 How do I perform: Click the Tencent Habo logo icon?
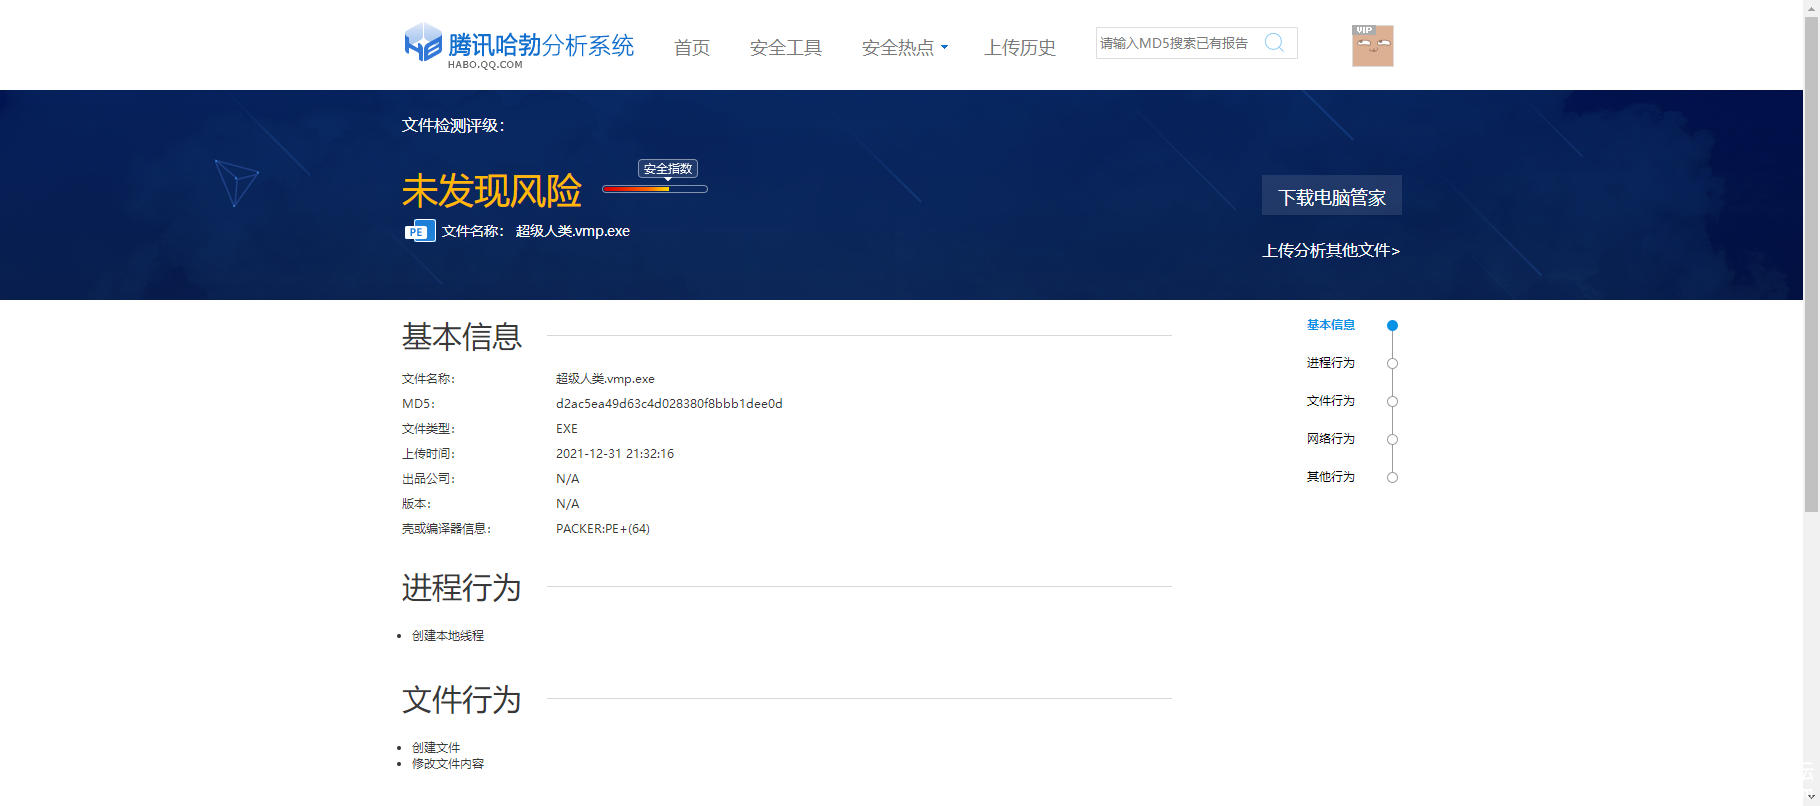[422, 43]
